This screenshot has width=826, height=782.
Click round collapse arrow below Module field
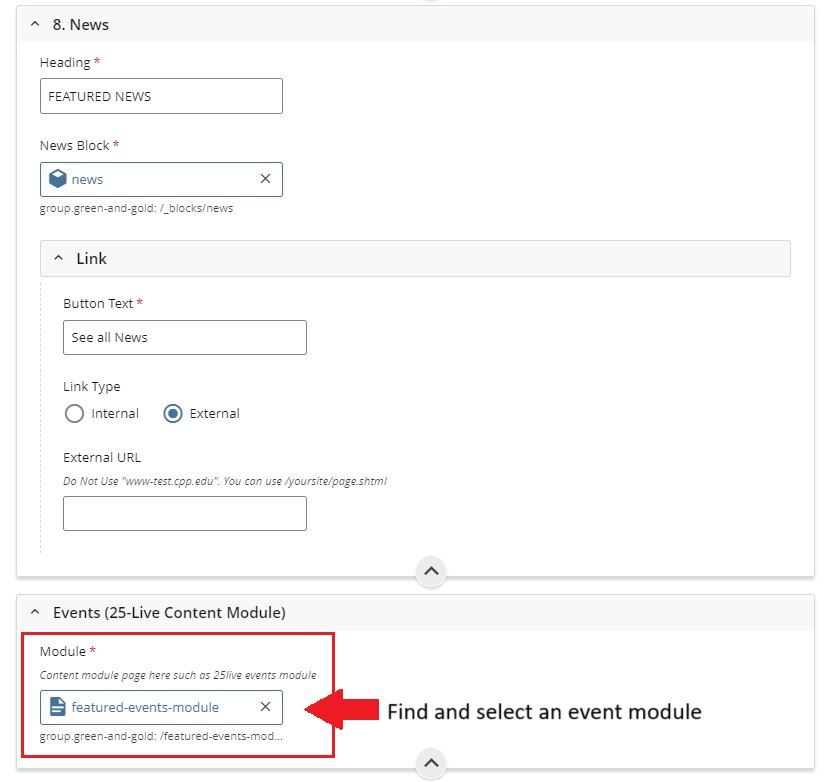tap(430, 764)
